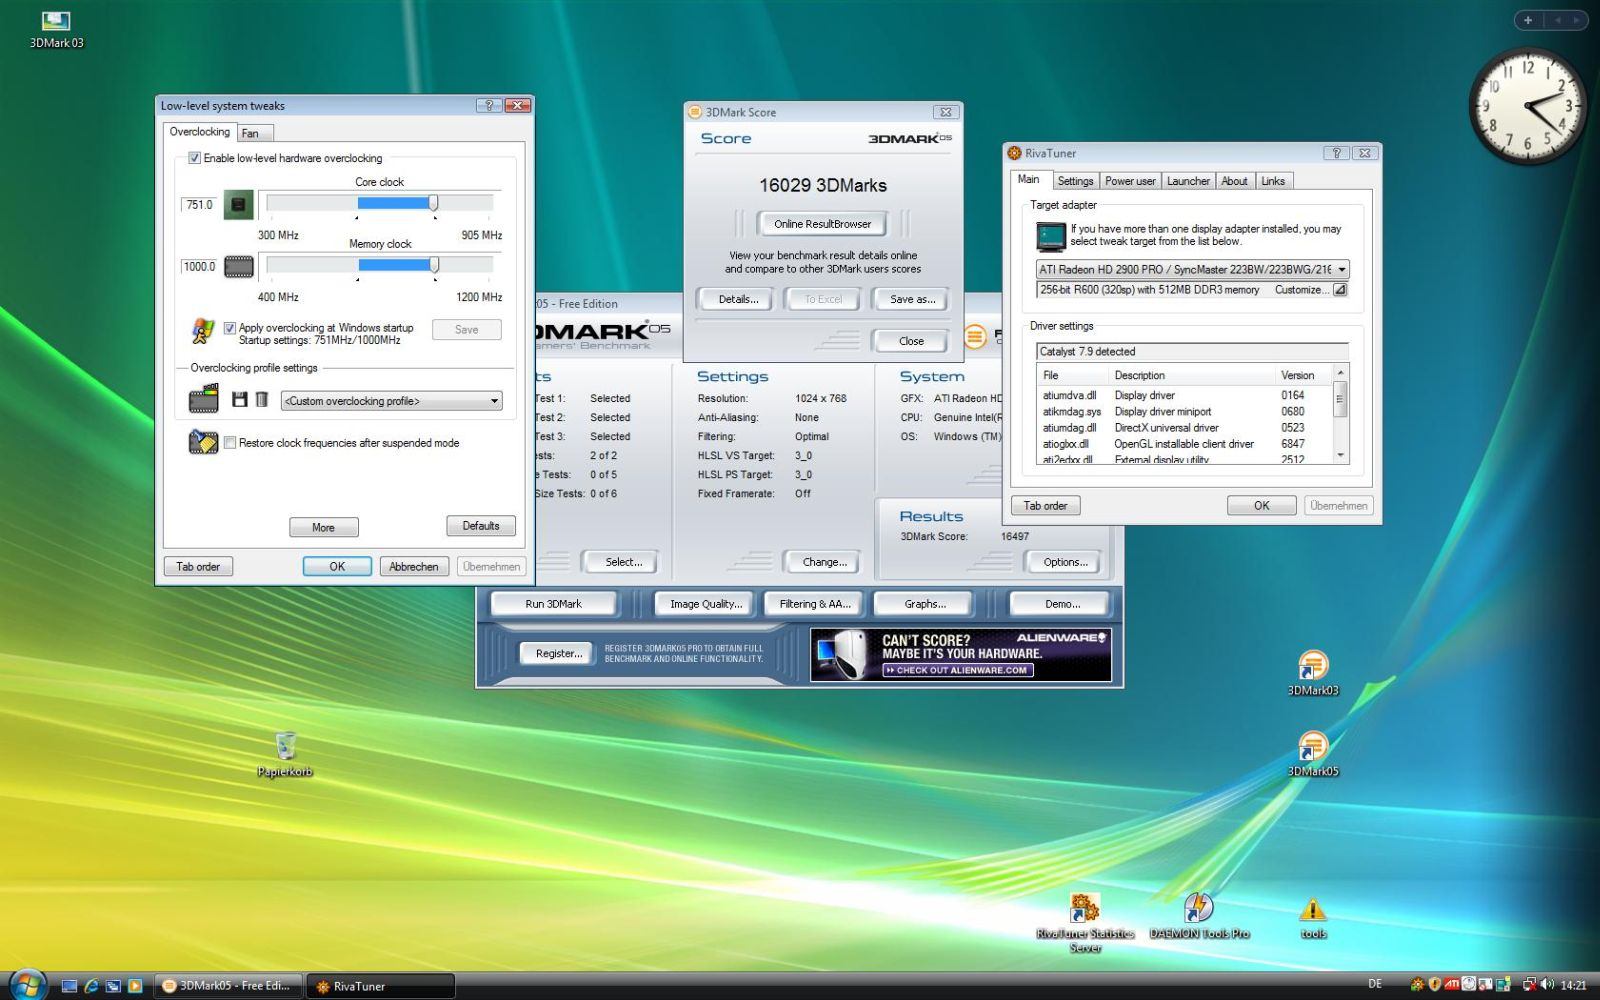Click the Details... button in score window
Screen dimensions: 1600x1000
(738, 299)
